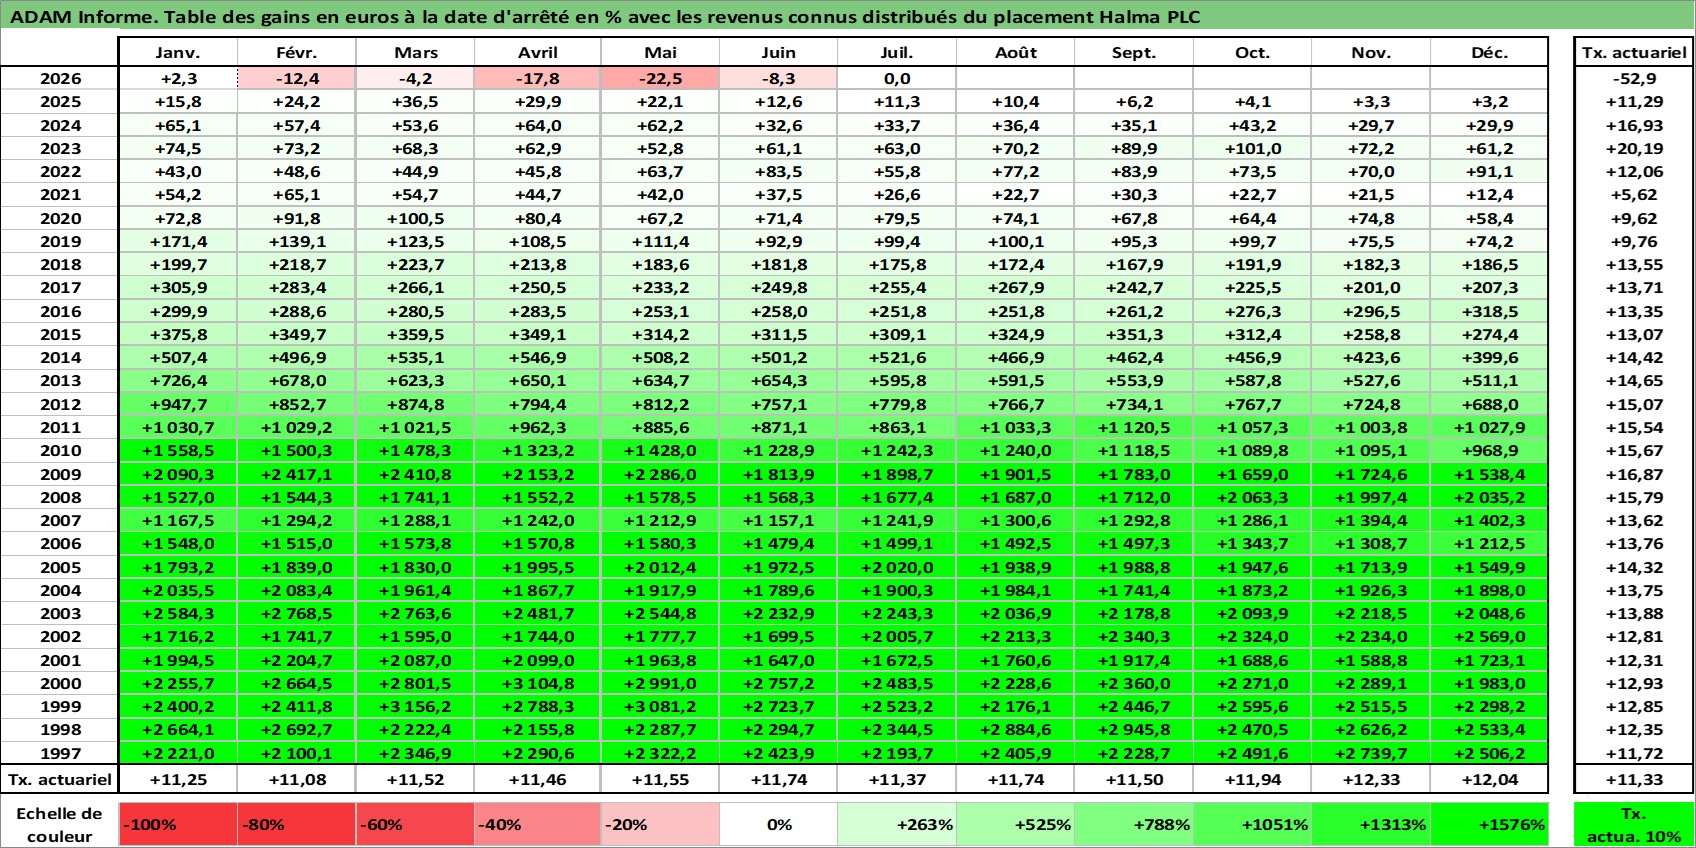Click the +546,9 cell for Avril 2014
The height and width of the screenshot is (848, 1696).
coord(538,358)
